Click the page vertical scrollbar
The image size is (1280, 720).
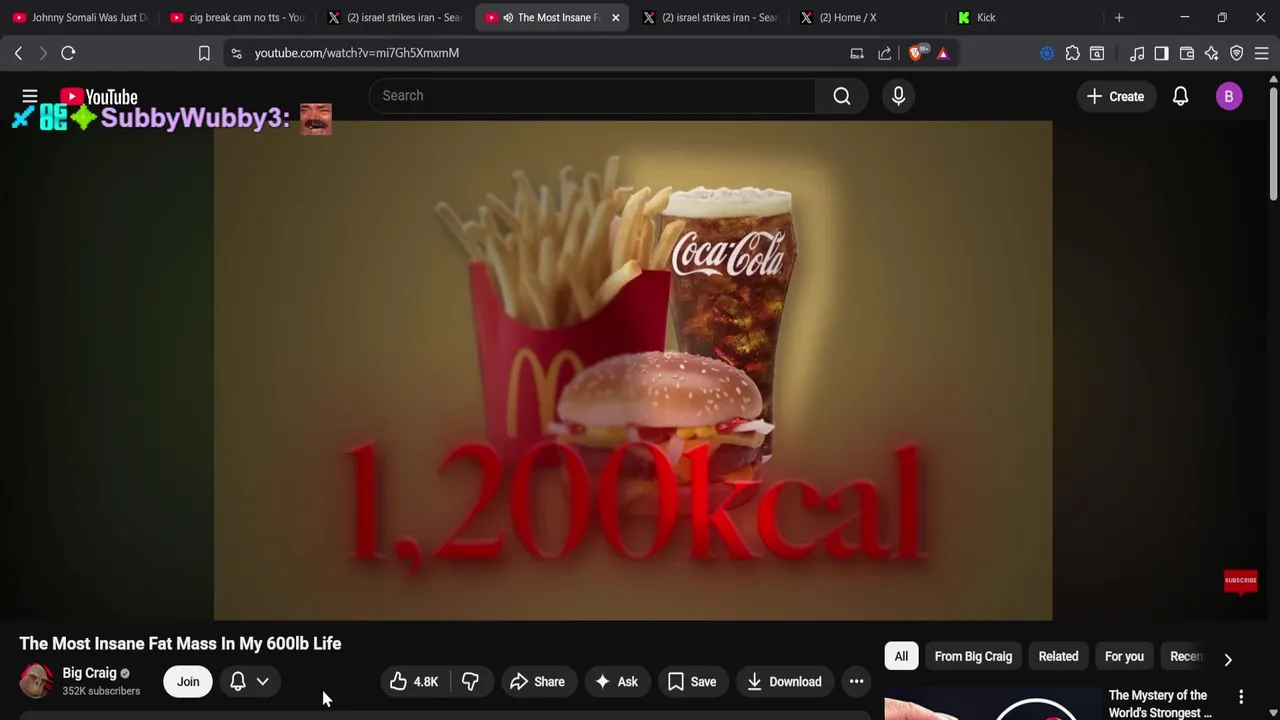pos(1273,145)
